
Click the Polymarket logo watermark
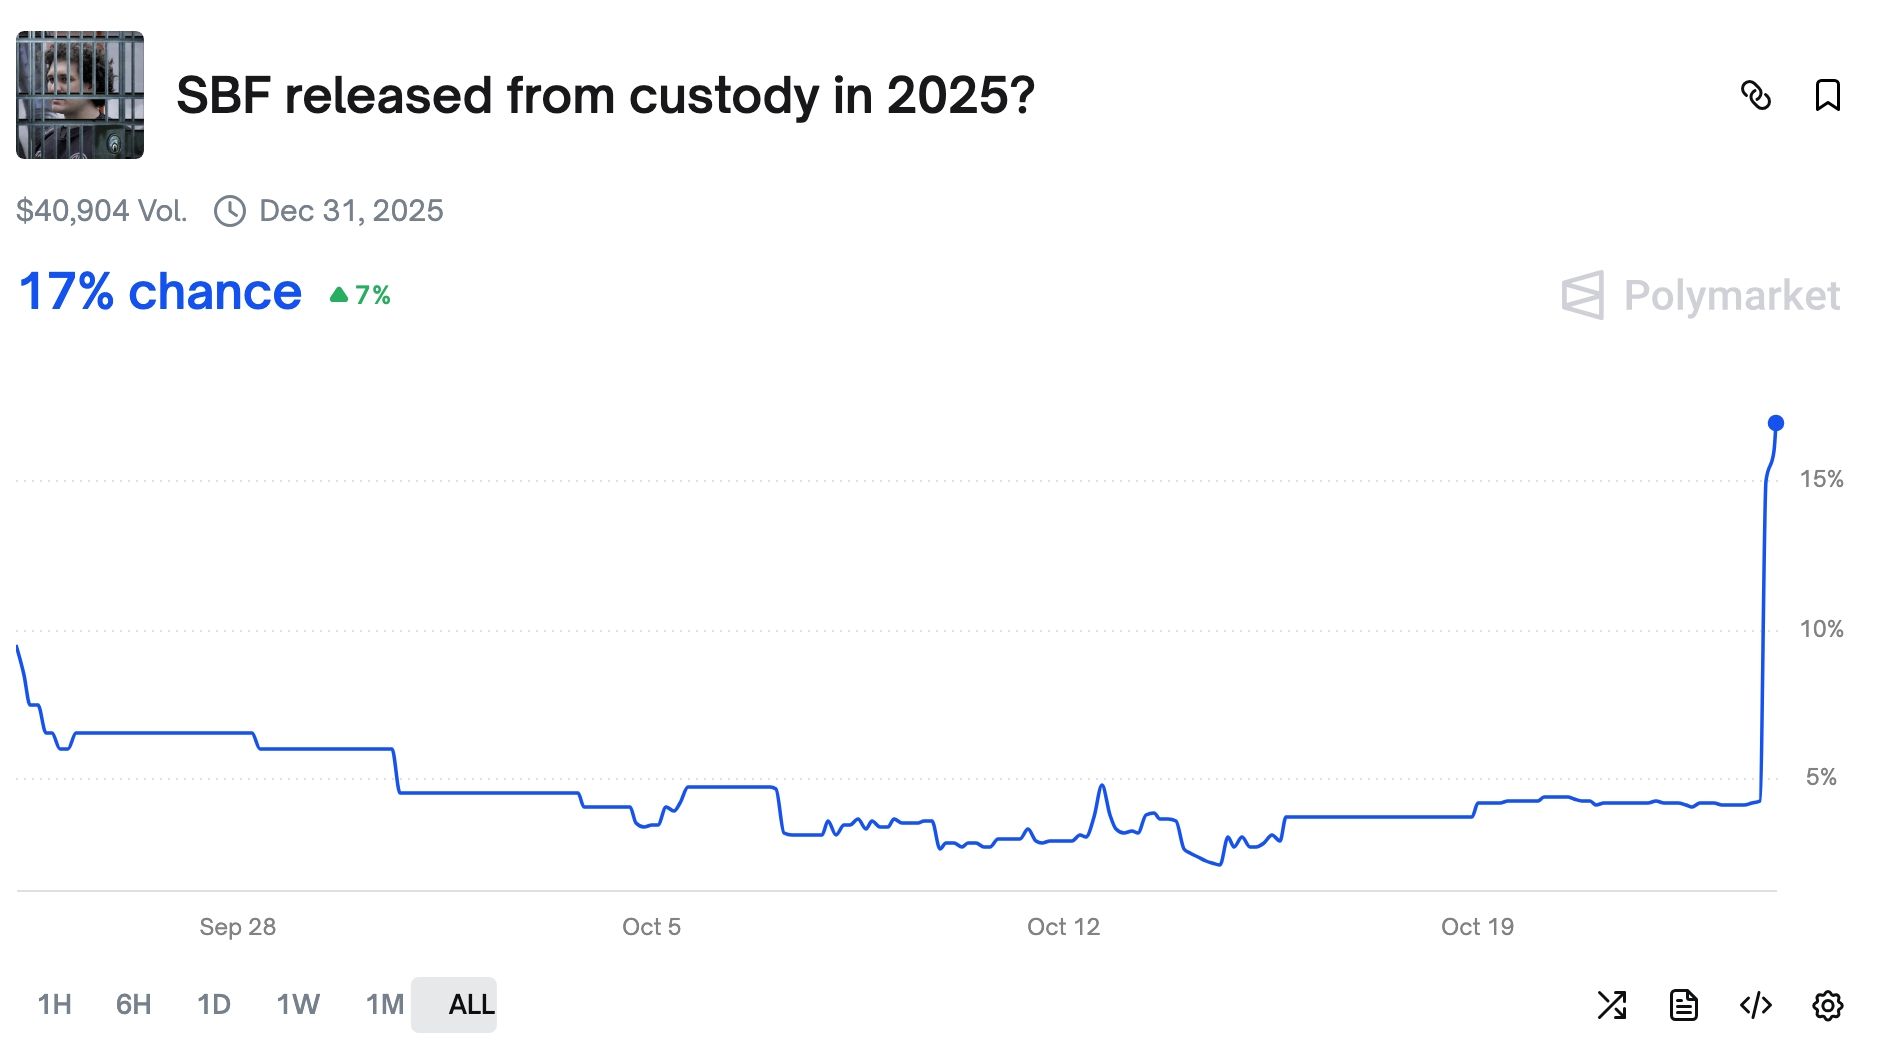pyautogui.click(x=1700, y=296)
